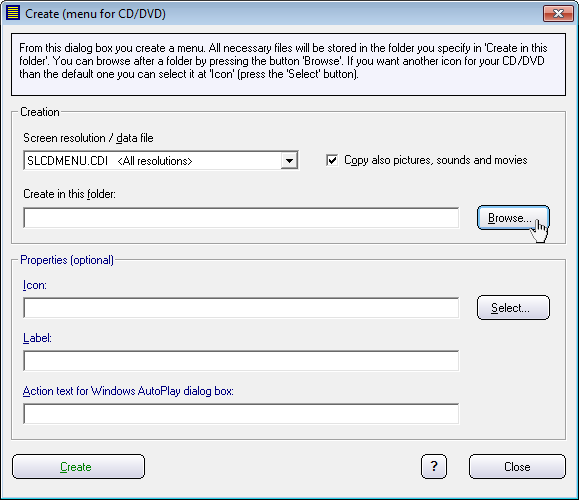The width and height of the screenshot is (579, 500).
Task: Open the Browse... folder dialog
Action: click(513, 218)
